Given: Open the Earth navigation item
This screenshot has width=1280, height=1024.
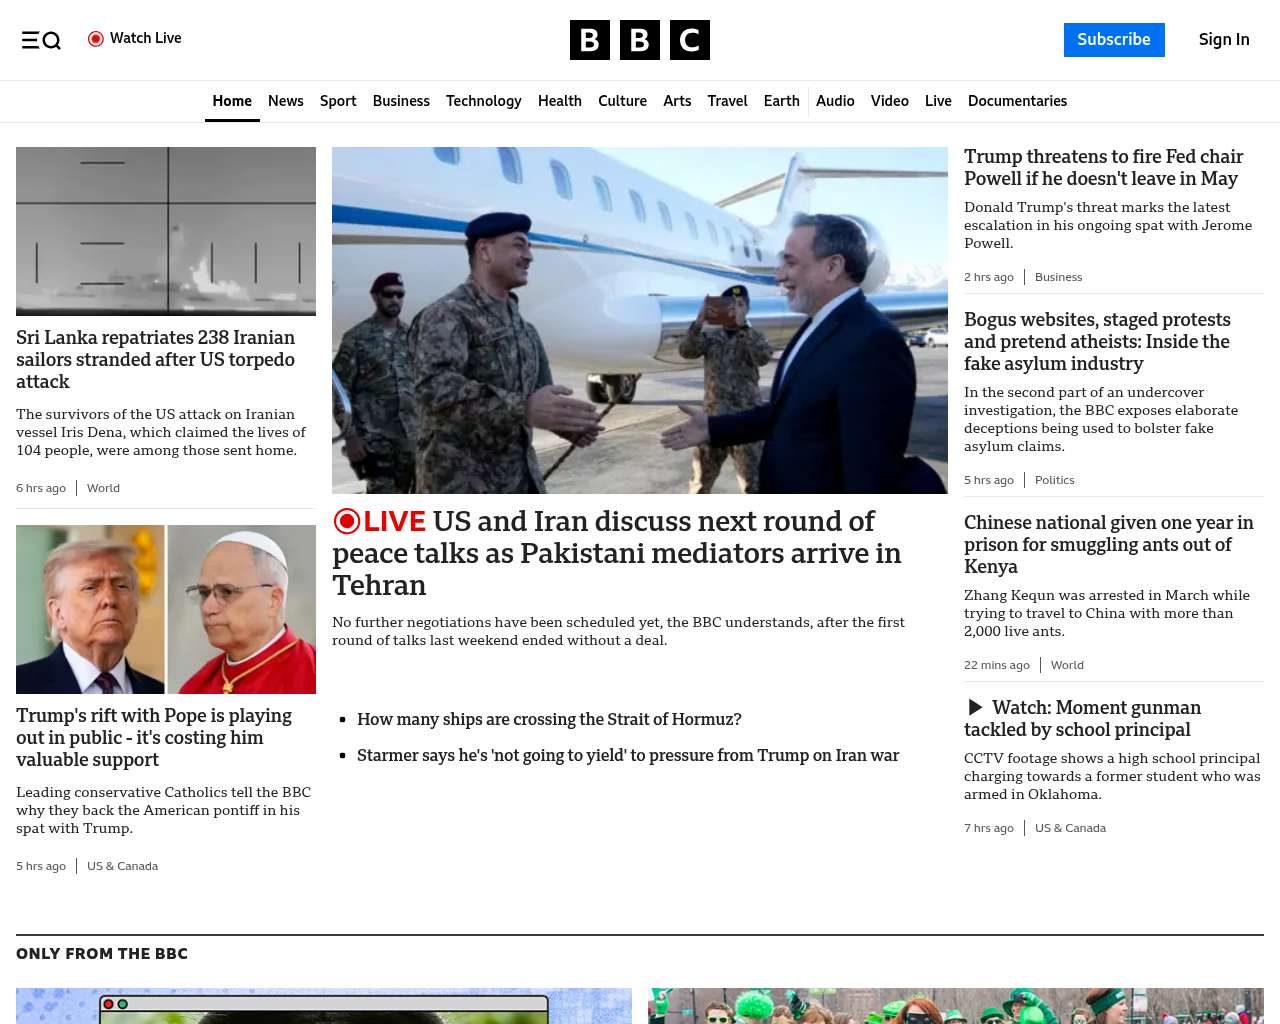Looking at the screenshot, I should tap(781, 101).
